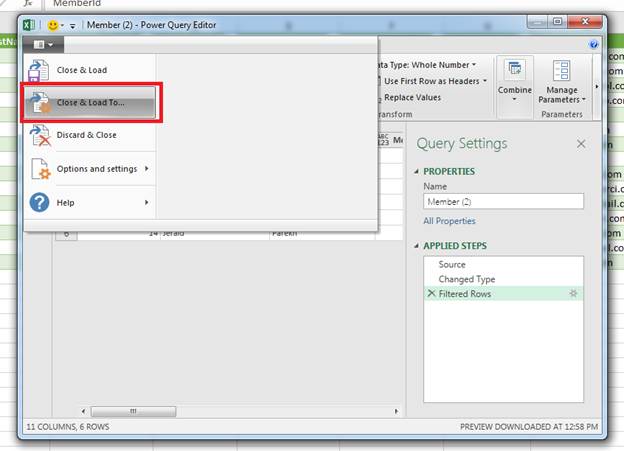This screenshot has width=624, height=451.
Task: Click the horizontal scrollbar thumb
Action: [133, 411]
